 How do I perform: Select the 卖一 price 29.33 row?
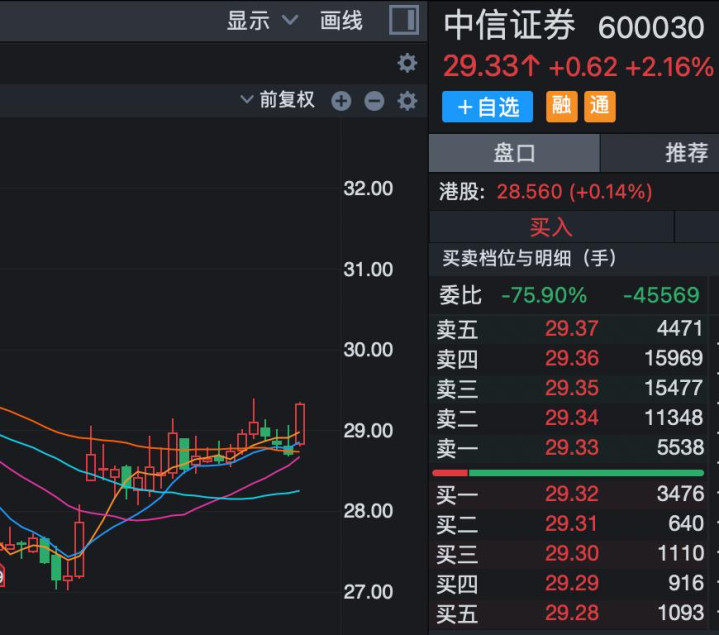coord(570,447)
